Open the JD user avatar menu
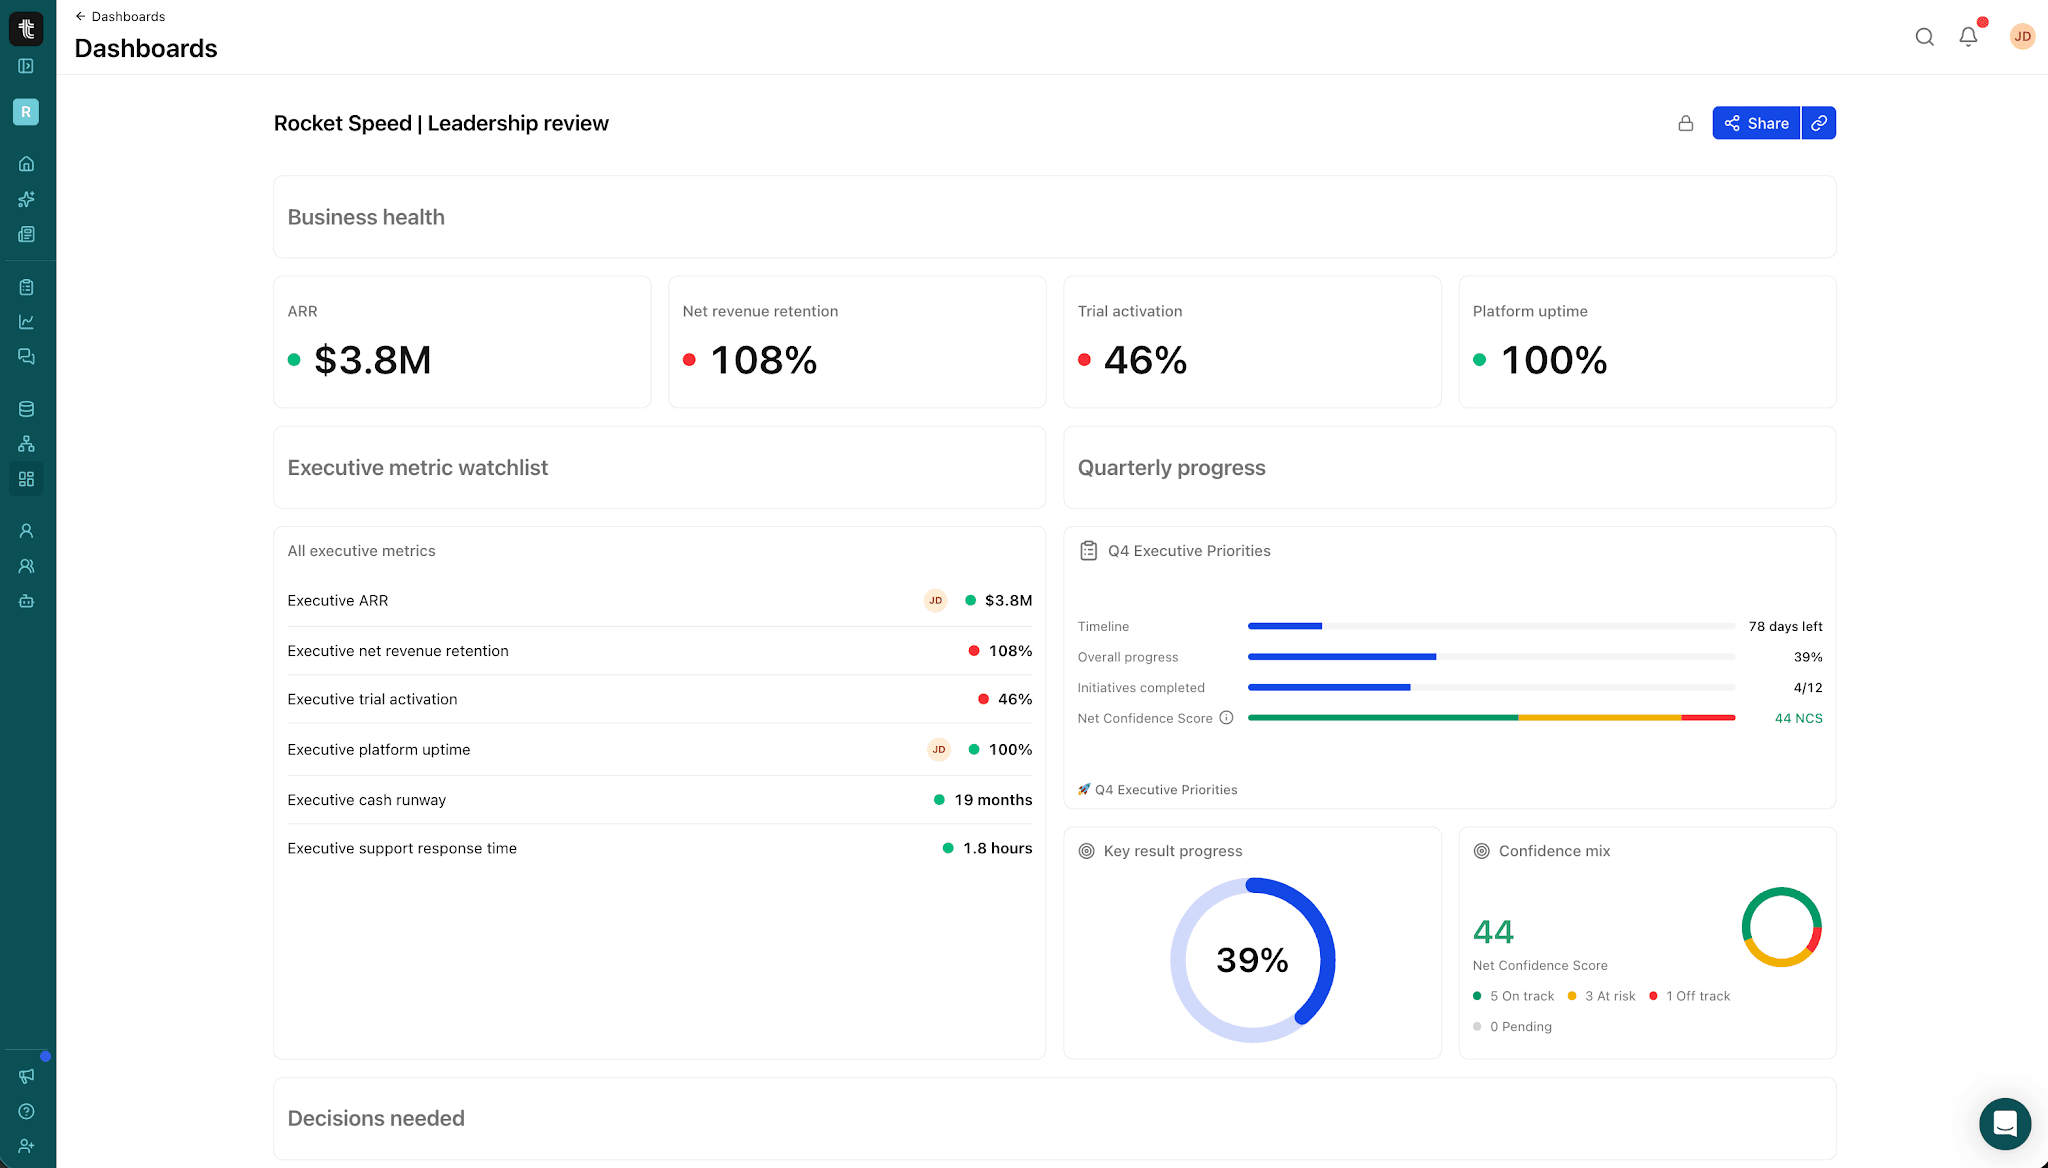The image size is (2048, 1168). coord(2022,37)
